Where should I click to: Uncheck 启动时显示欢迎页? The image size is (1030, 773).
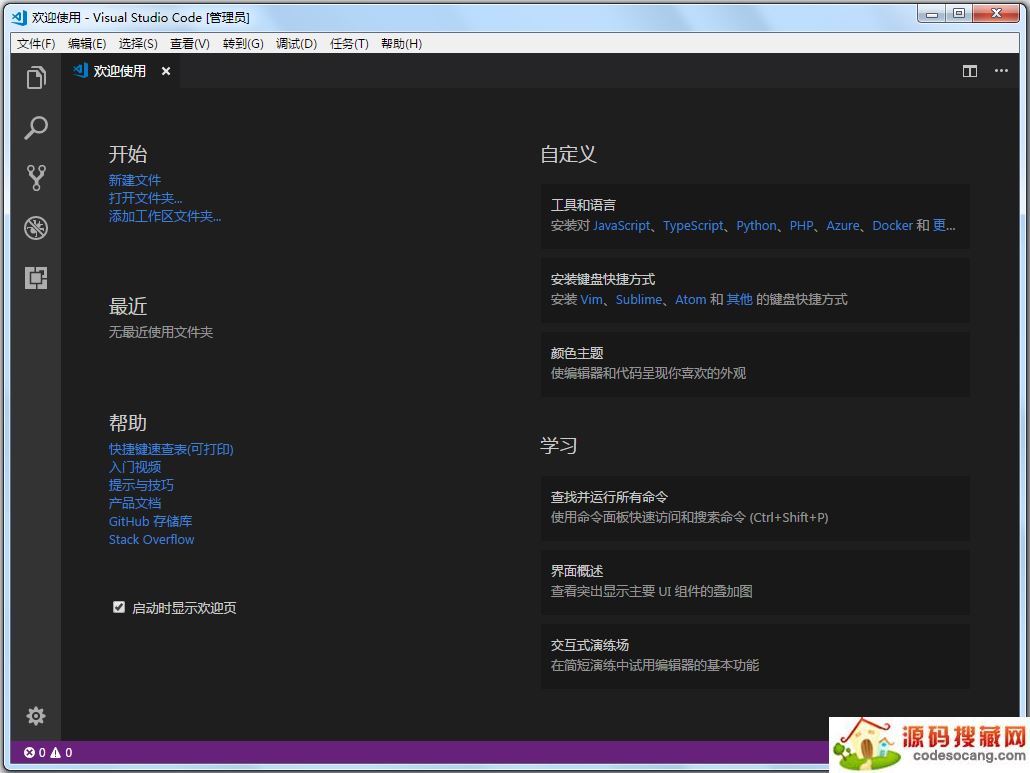(x=118, y=607)
